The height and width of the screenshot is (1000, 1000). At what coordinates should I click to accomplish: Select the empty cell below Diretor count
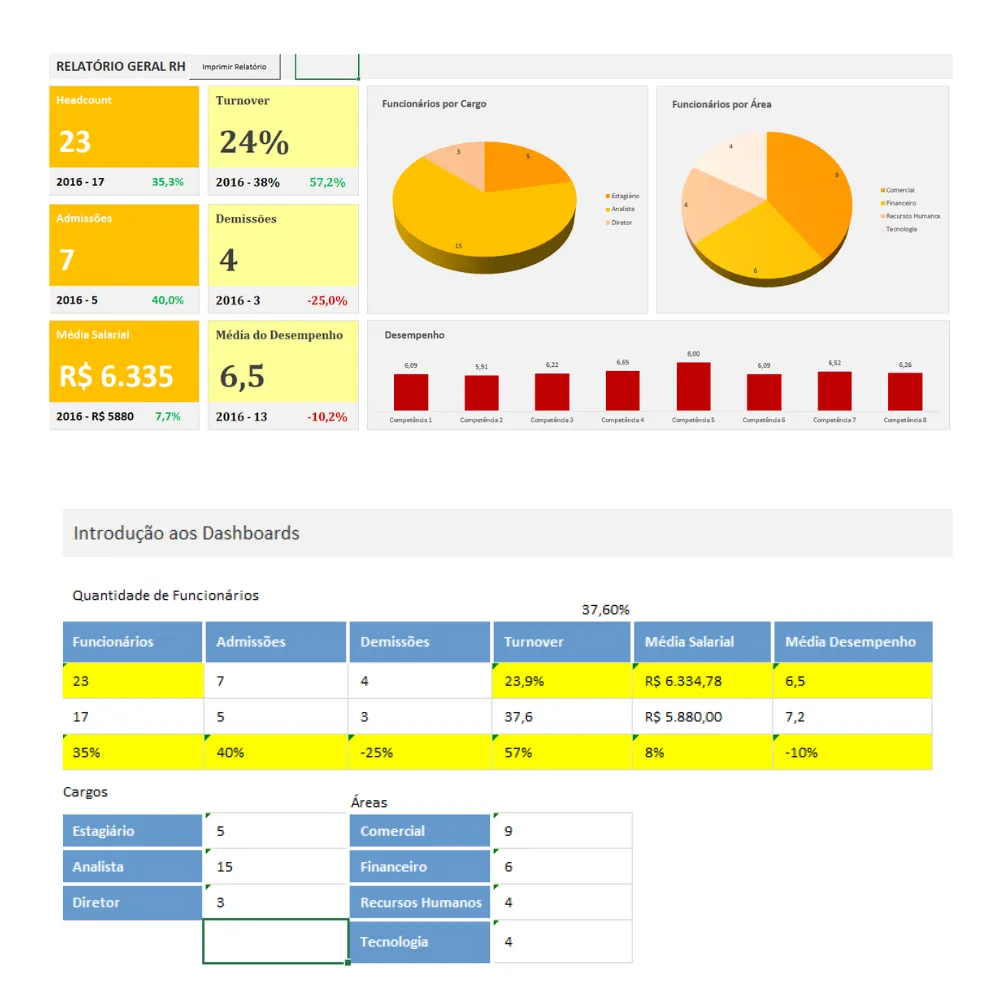coord(276,941)
